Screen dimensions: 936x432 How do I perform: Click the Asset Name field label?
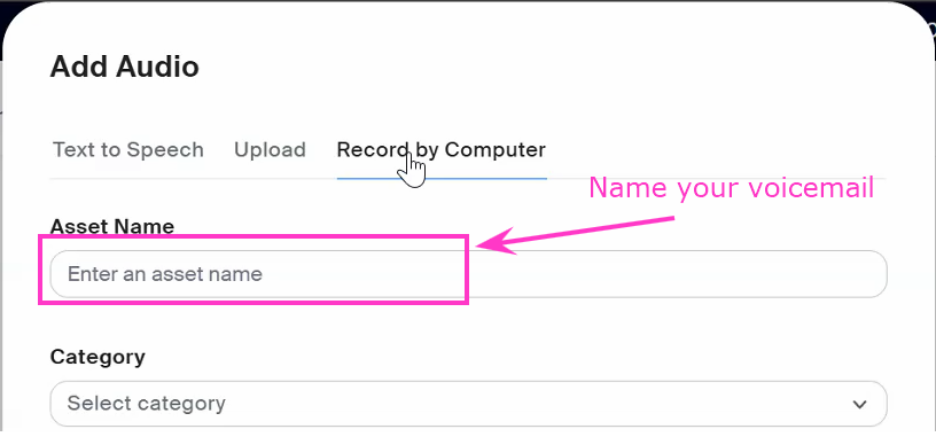[x=112, y=226]
